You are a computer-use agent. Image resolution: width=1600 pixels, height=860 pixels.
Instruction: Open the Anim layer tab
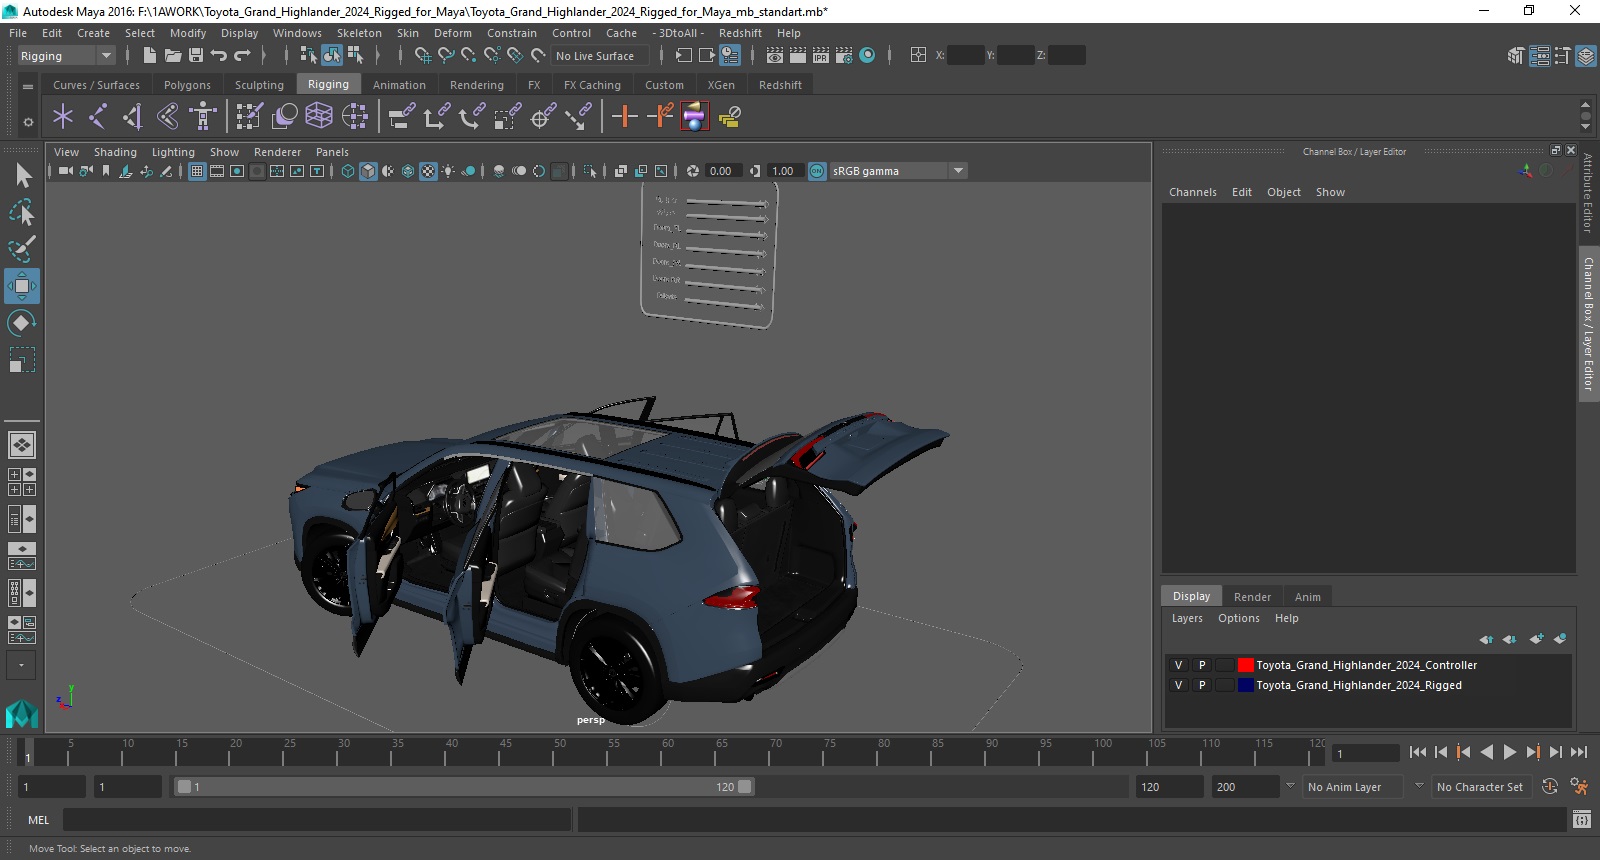click(x=1307, y=597)
